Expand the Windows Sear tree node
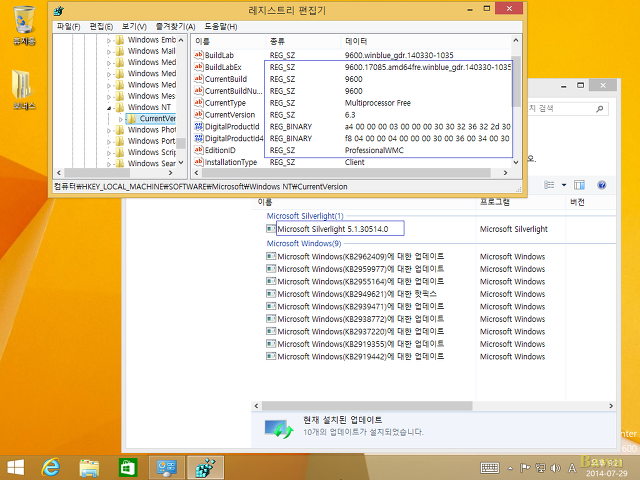Screen dimensions: 640x480 coord(109,164)
